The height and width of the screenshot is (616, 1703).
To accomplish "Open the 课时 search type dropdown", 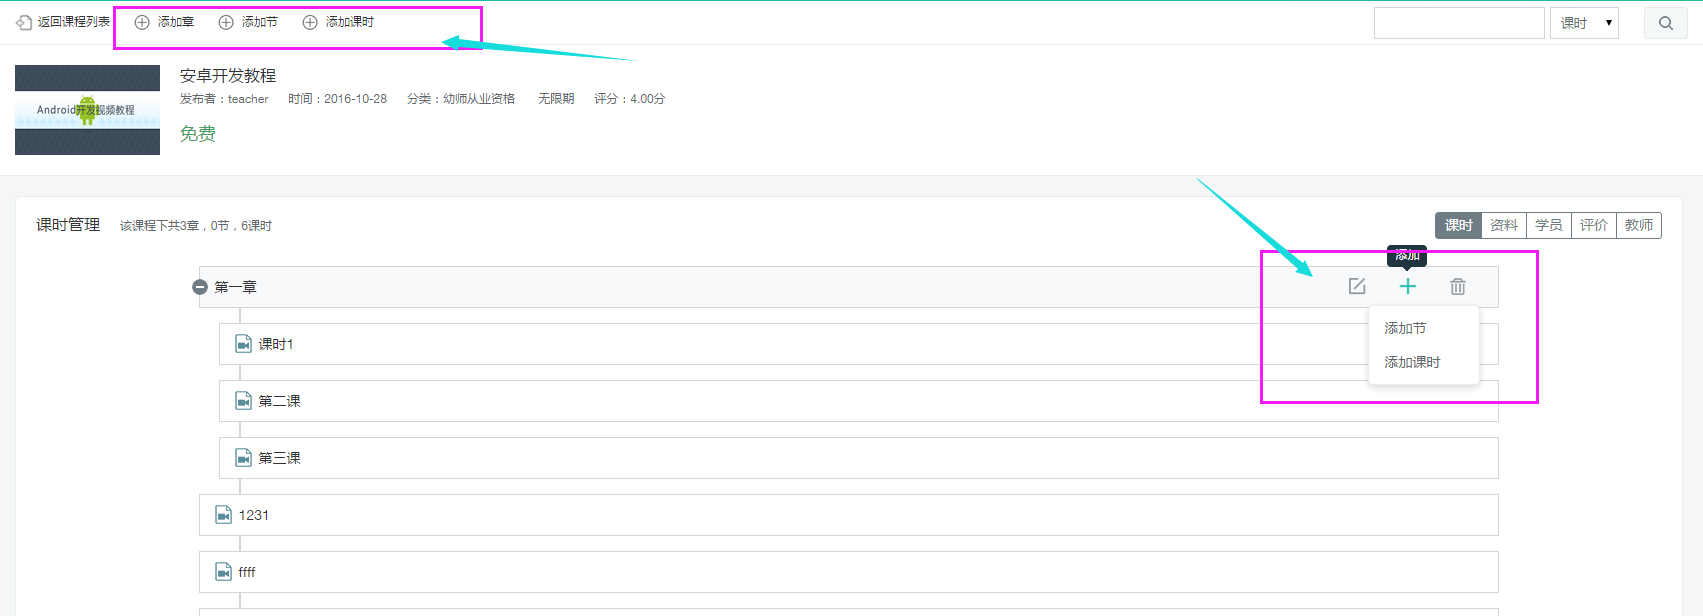I will tap(1585, 23).
